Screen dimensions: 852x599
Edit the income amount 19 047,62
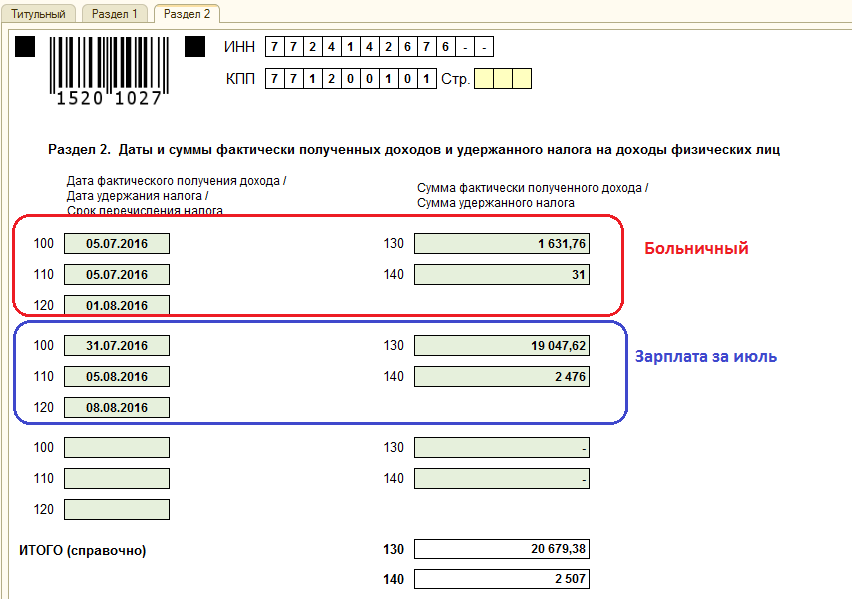(x=501, y=345)
